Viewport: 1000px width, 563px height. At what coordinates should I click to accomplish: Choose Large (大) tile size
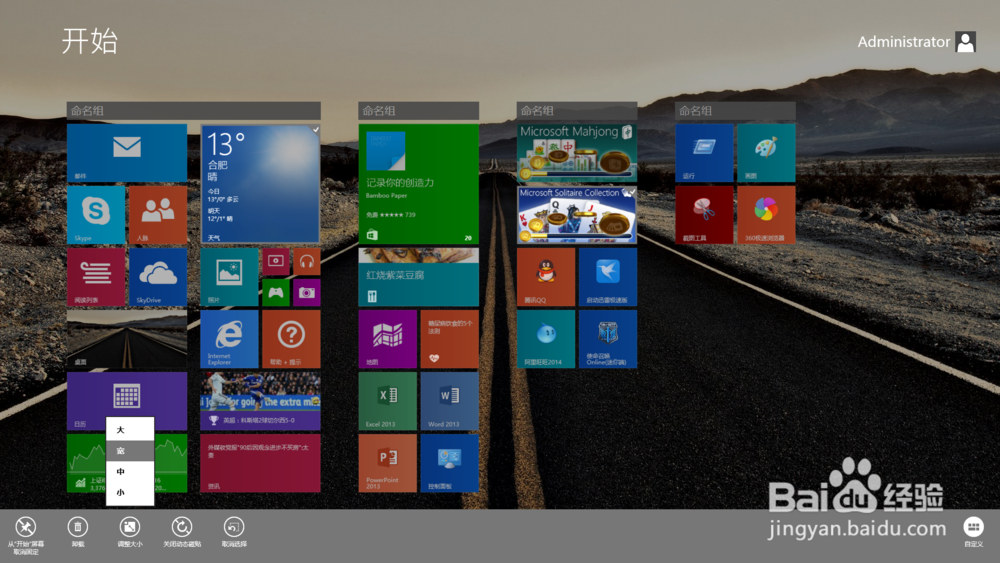[130, 430]
